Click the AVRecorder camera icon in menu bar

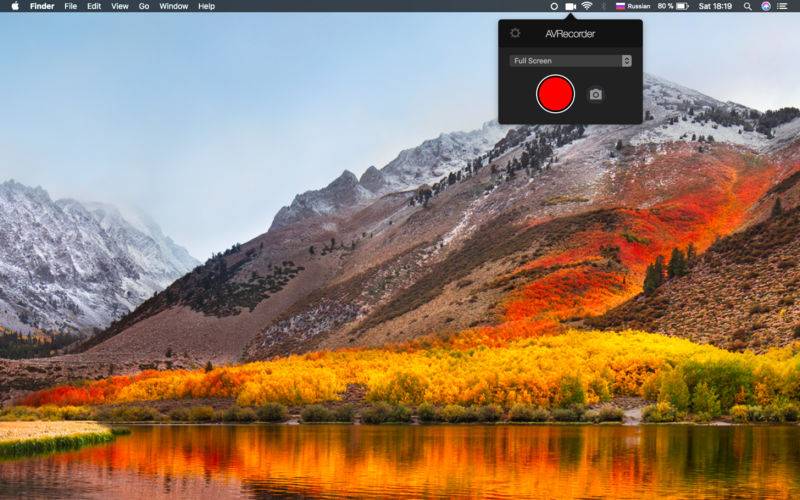click(x=570, y=6)
